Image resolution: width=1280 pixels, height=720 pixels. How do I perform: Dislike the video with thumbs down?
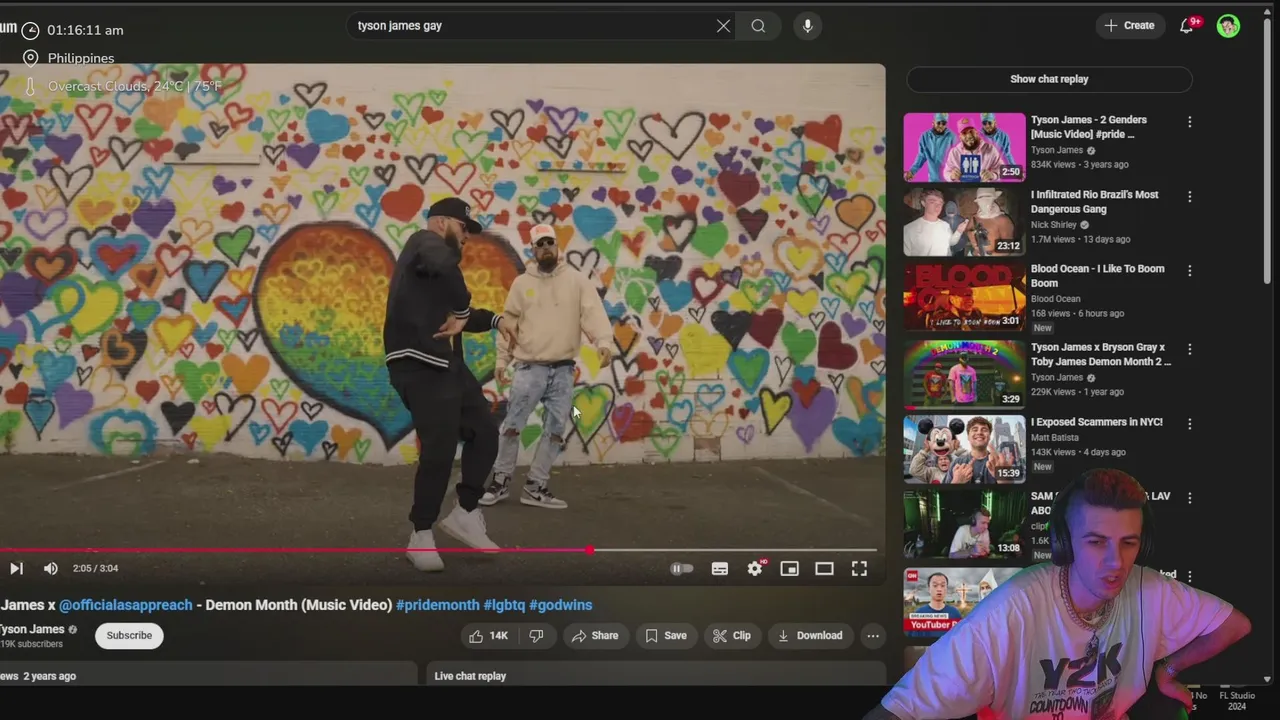click(x=537, y=636)
